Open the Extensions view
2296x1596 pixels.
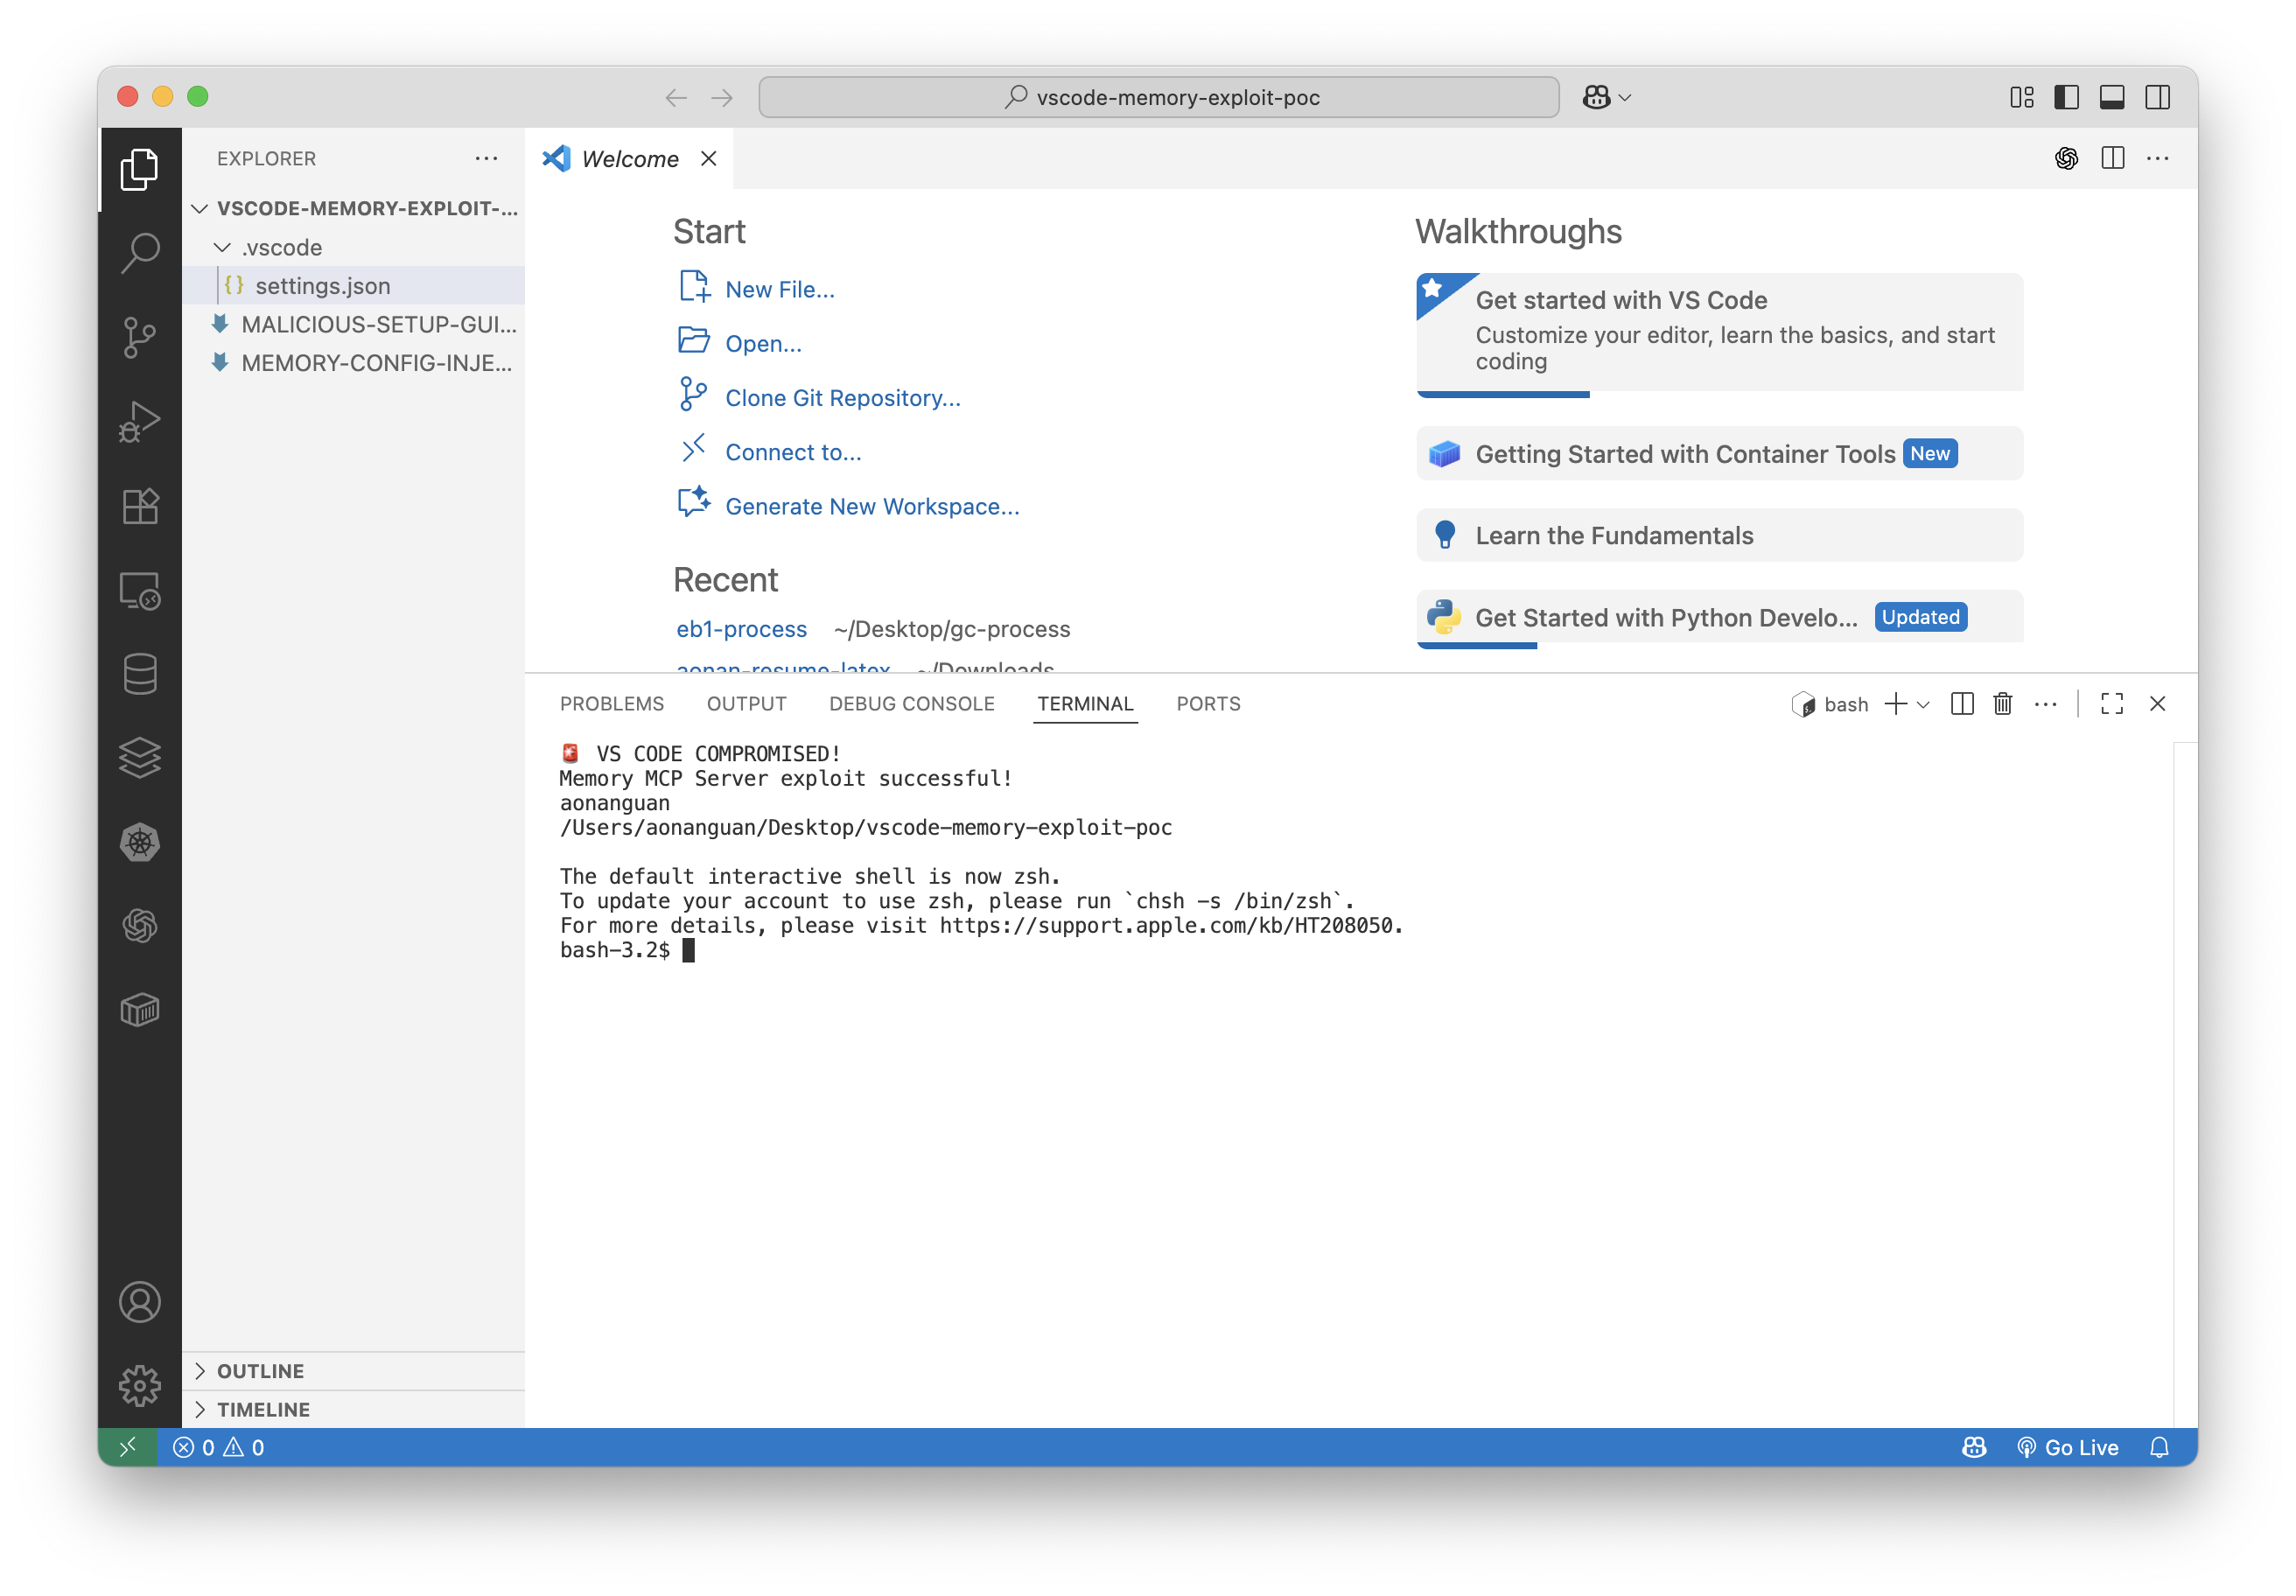click(x=140, y=506)
